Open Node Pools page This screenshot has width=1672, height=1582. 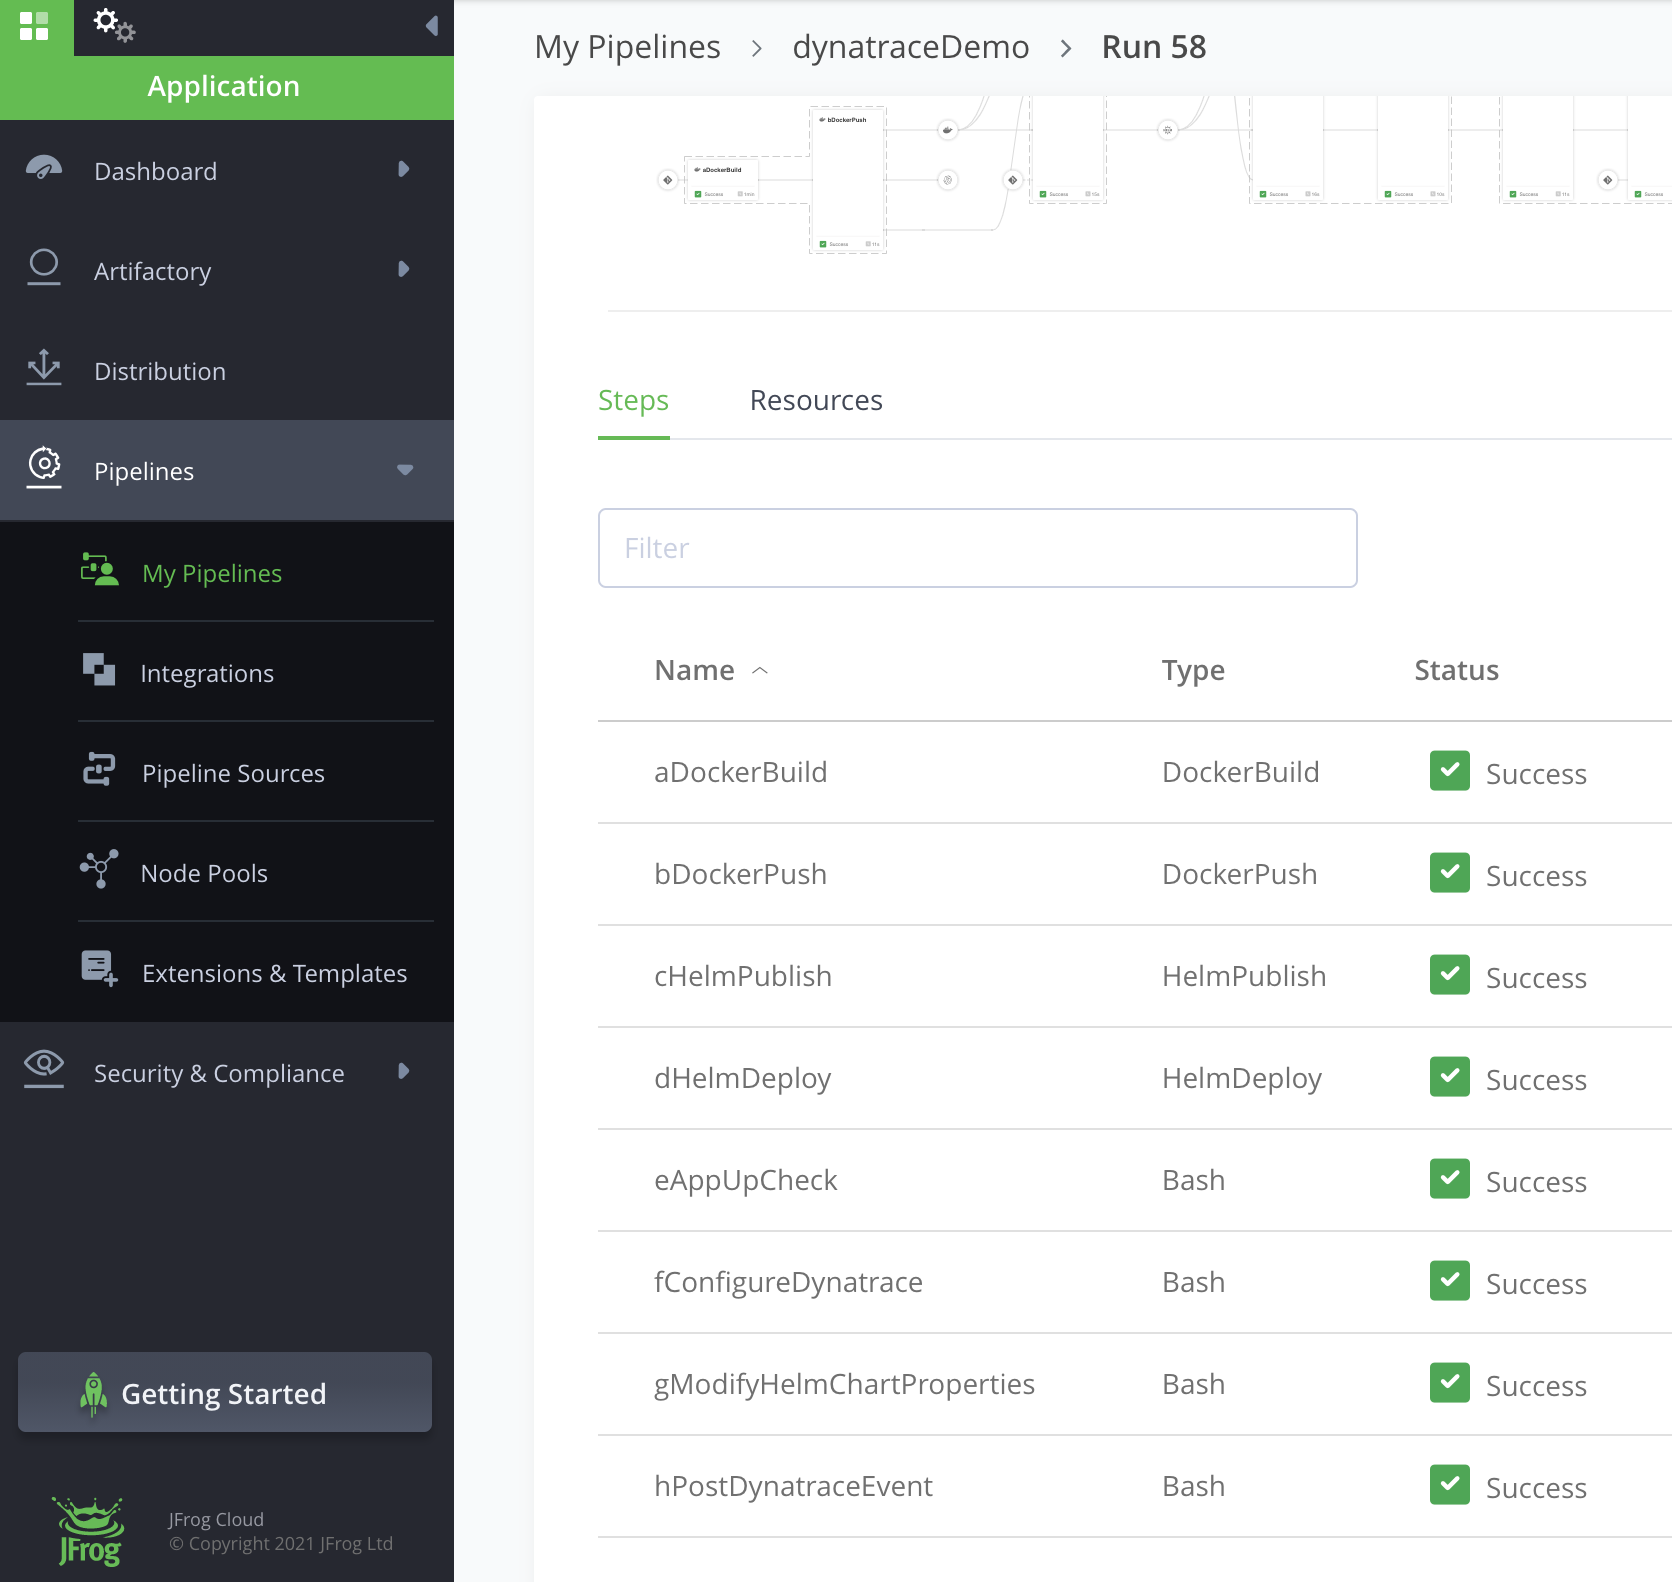204,873
